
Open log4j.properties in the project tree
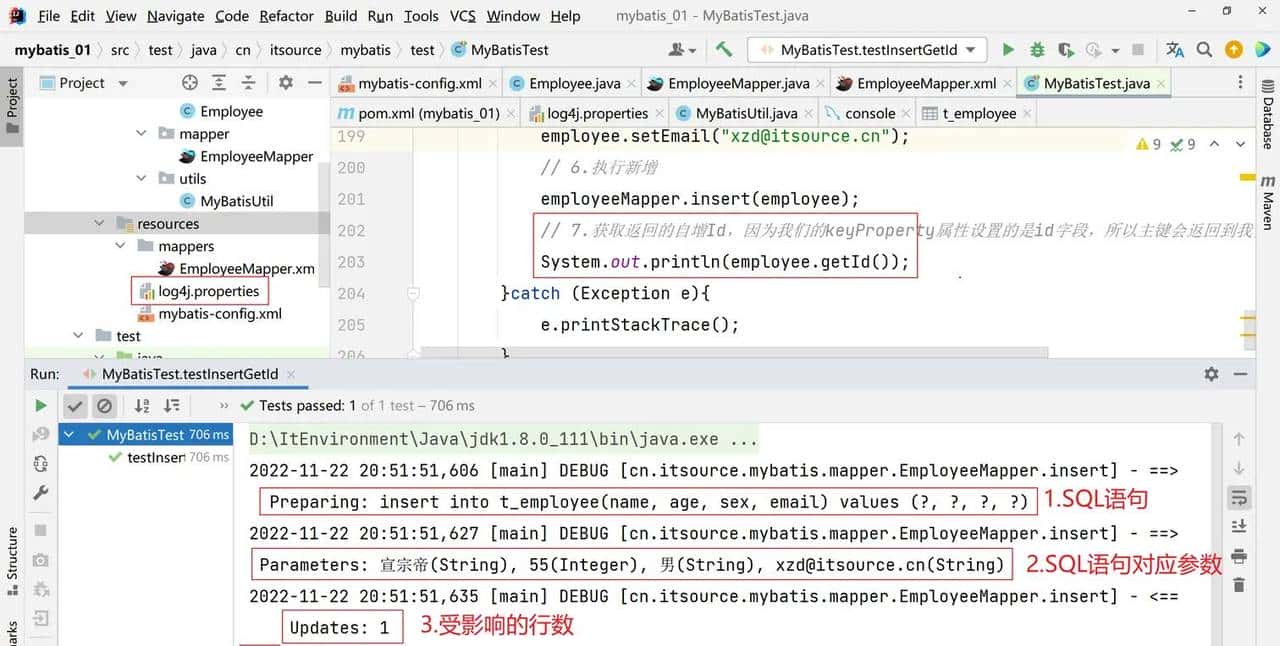coord(208,291)
